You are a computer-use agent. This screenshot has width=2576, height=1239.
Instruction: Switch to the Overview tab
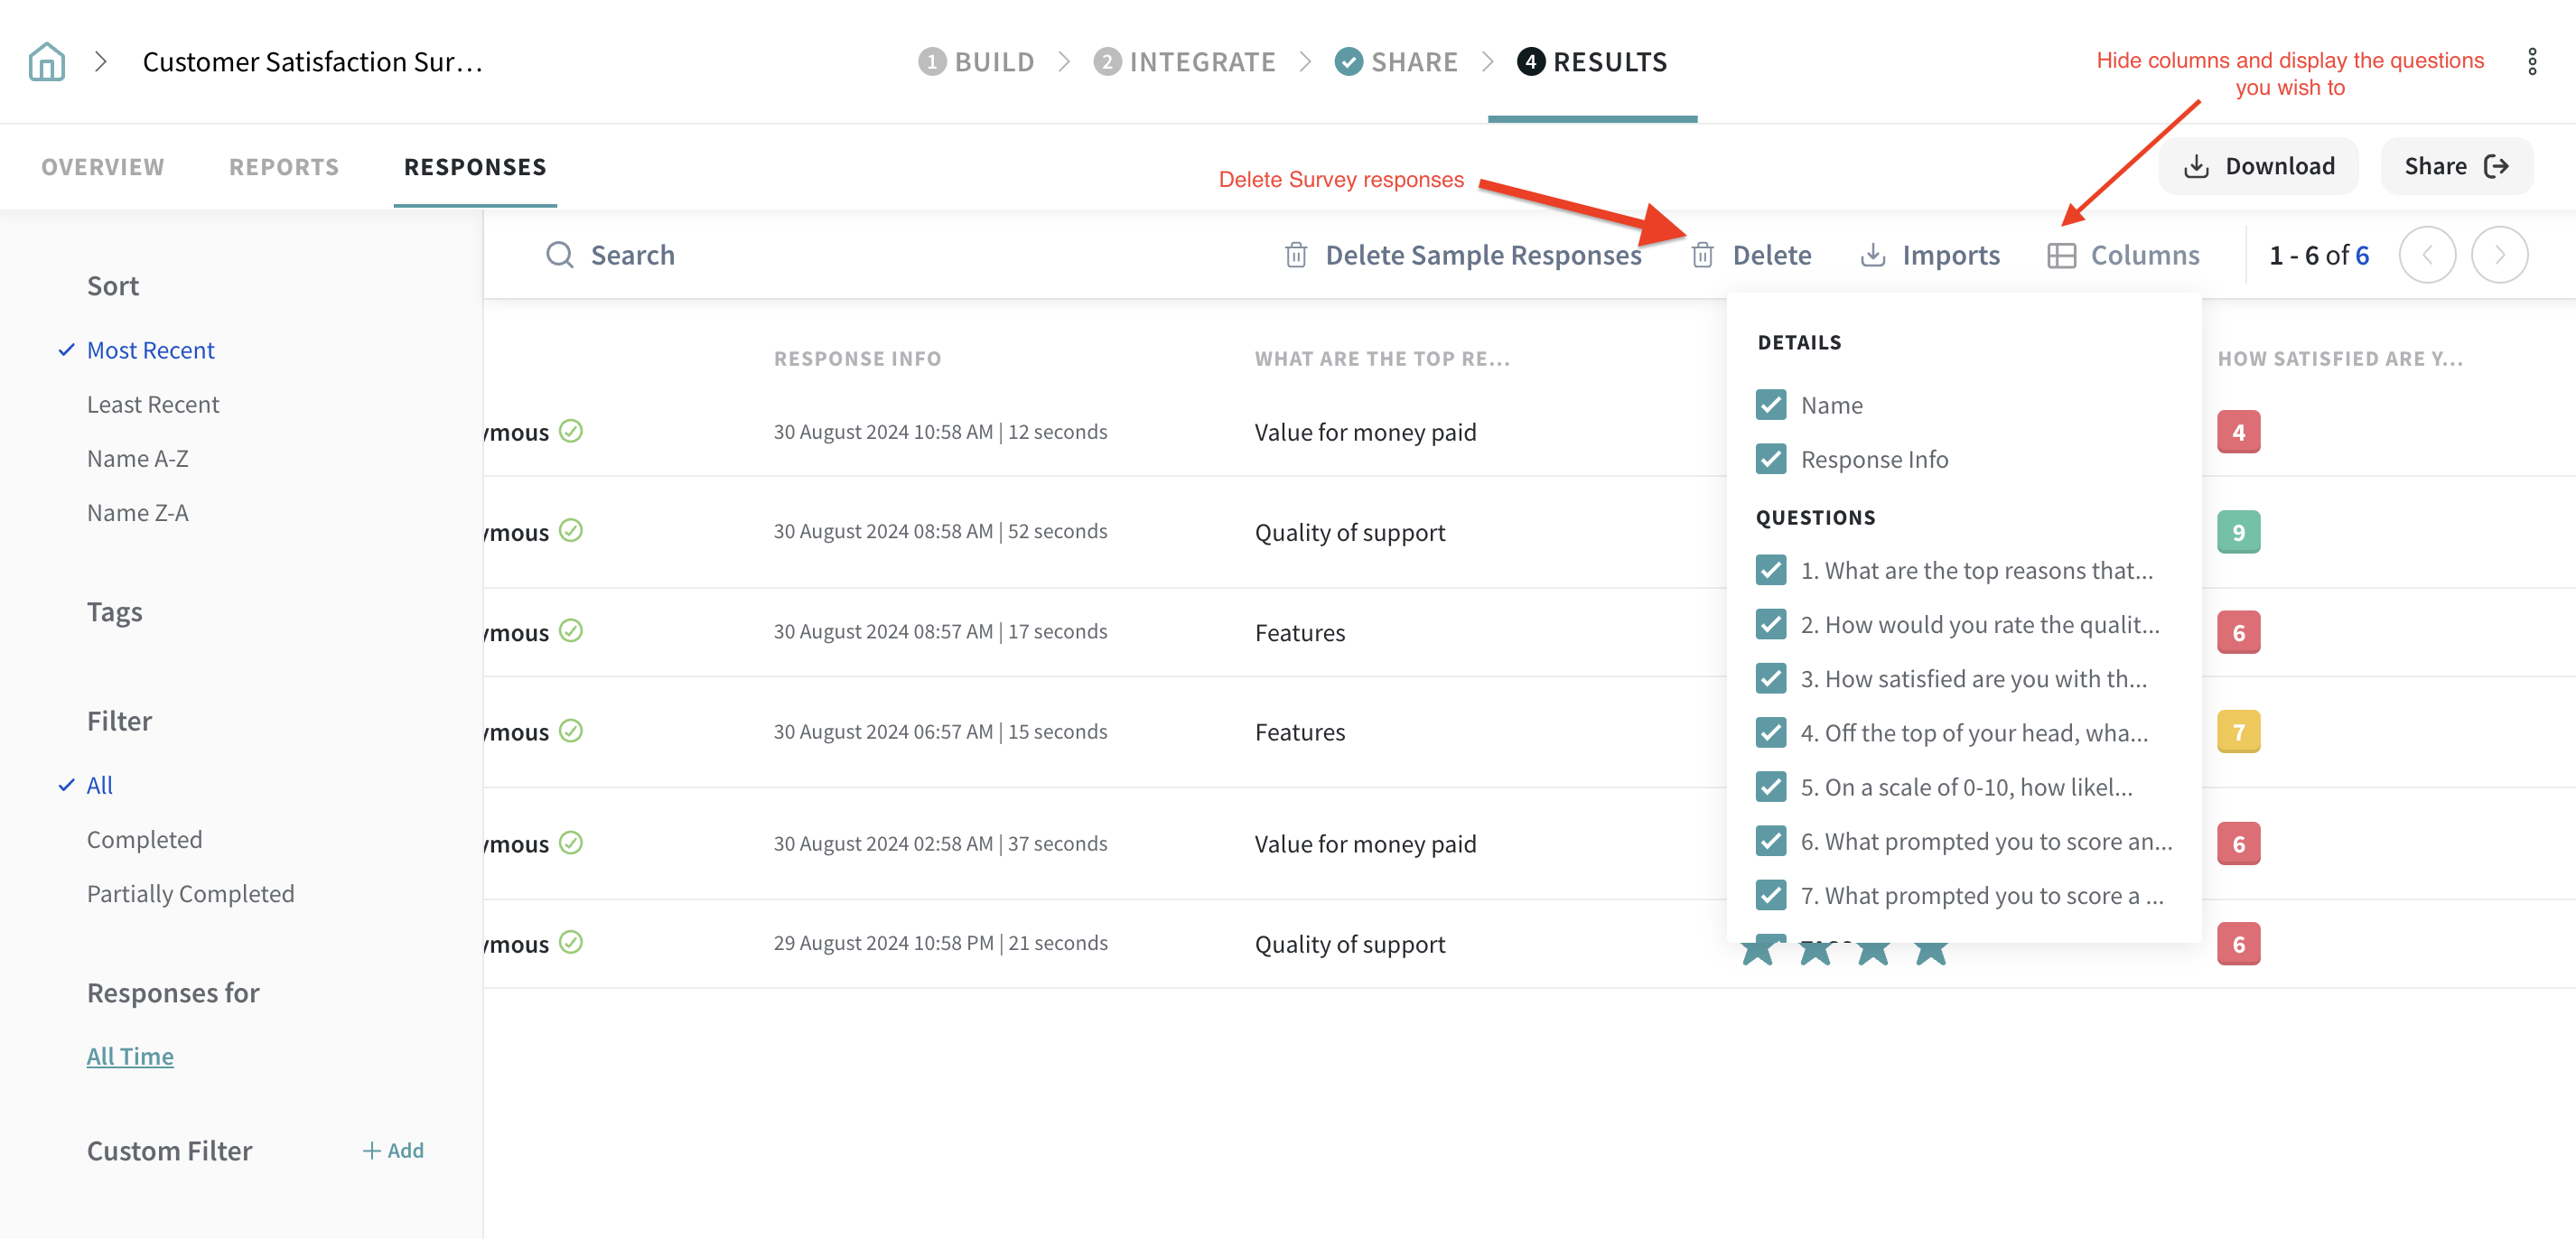102,167
